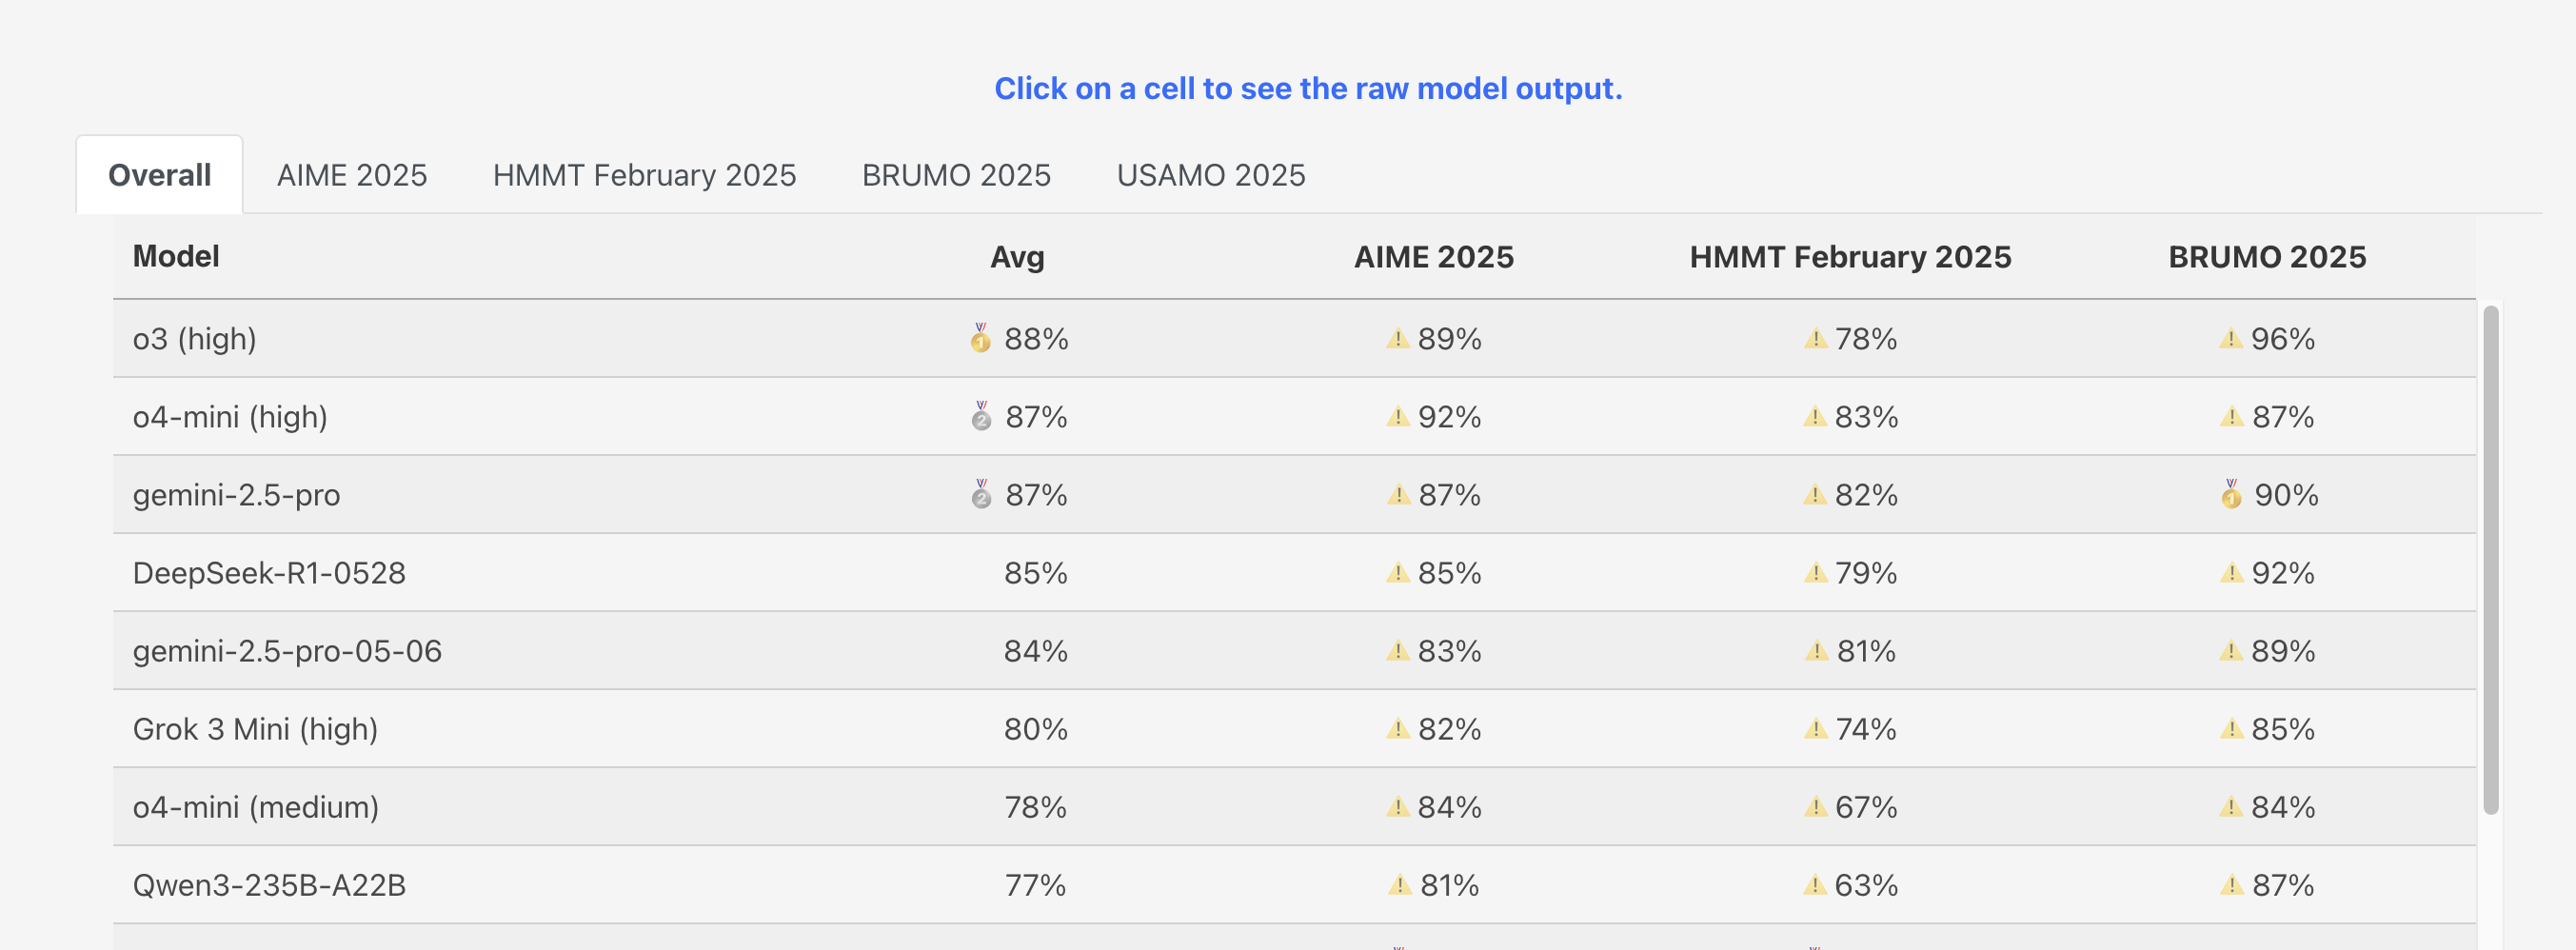
Task: Click warning icon beside o3 (high) AIME 89%
Action: (1397, 339)
